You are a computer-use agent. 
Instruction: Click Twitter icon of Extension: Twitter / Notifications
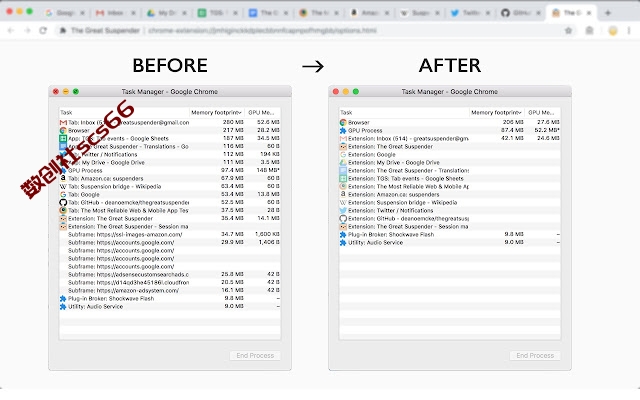coord(343,211)
